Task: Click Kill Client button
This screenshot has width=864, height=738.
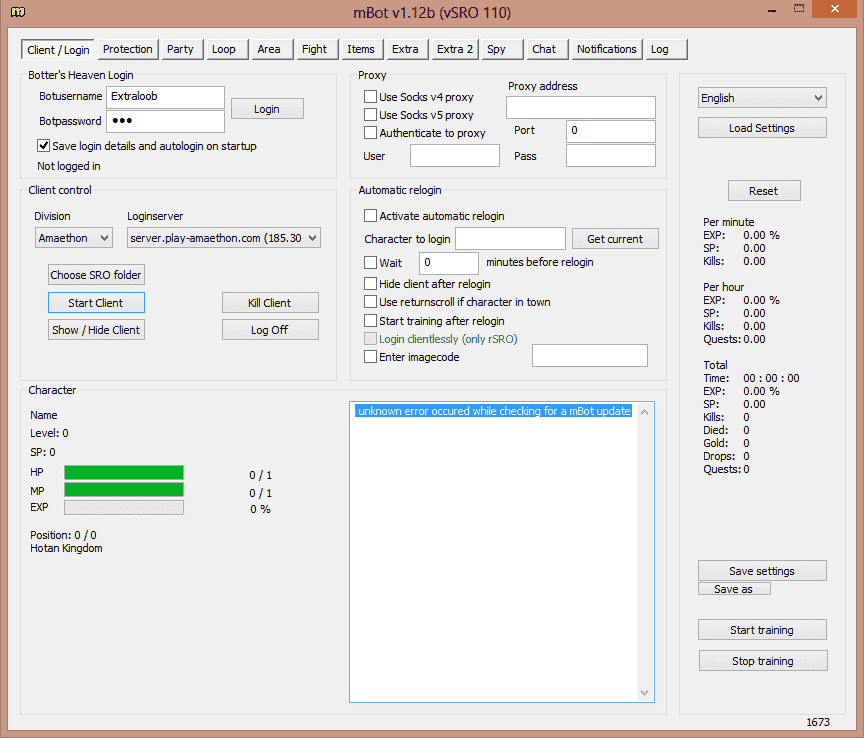Action: pos(270,303)
